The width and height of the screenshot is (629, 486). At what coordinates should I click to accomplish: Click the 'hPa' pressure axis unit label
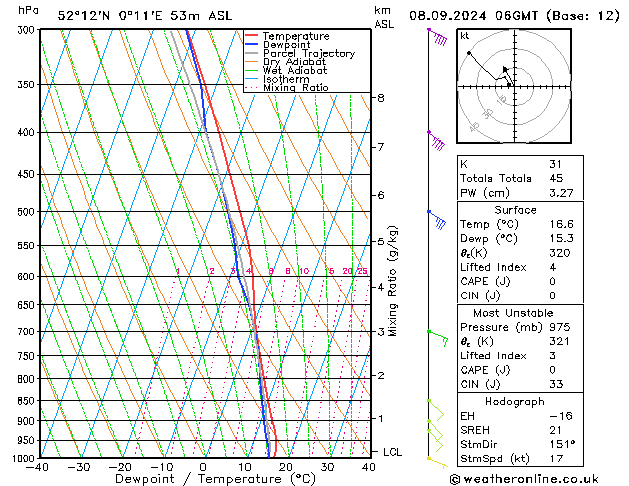click(x=28, y=10)
